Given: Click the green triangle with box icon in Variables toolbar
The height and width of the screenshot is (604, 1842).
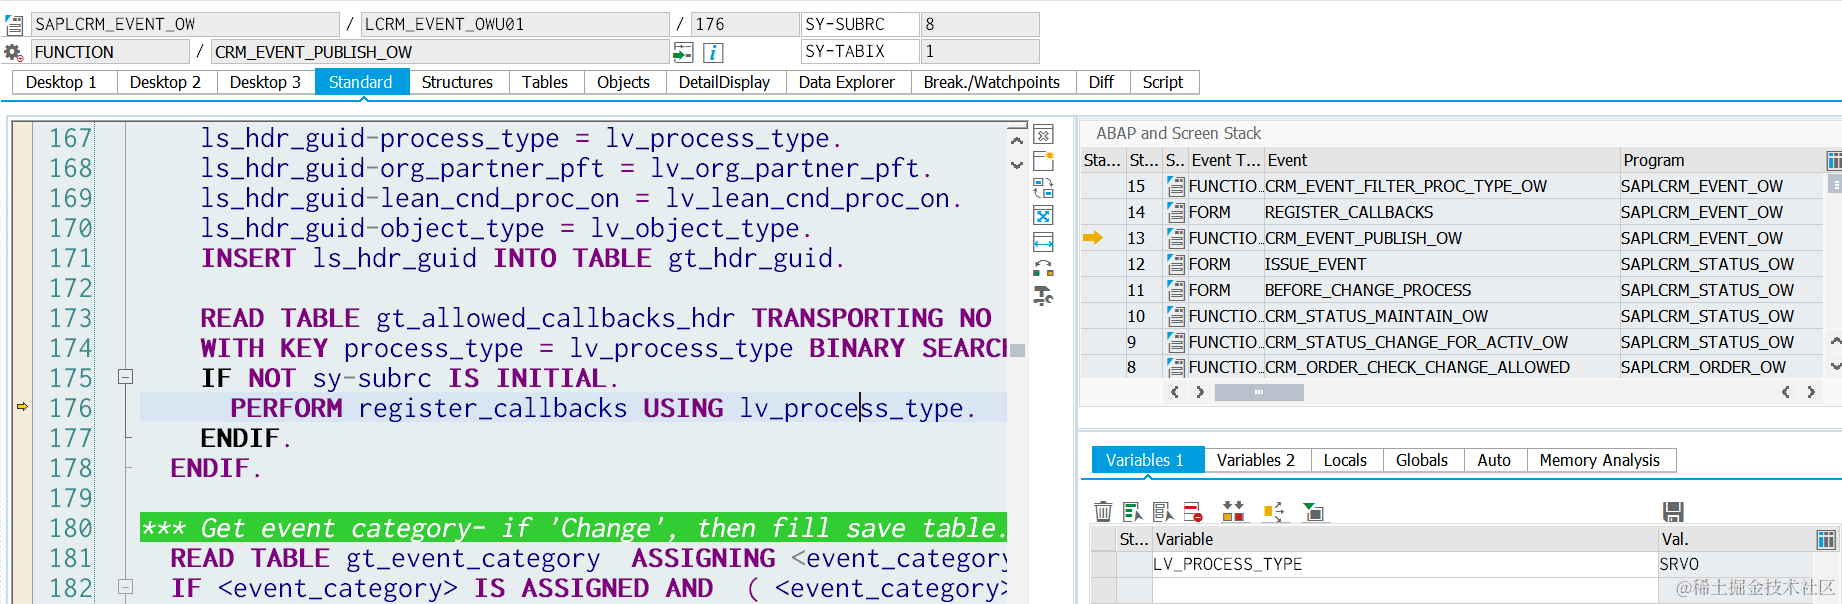Looking at the screenshot, I should (1313, 512).
